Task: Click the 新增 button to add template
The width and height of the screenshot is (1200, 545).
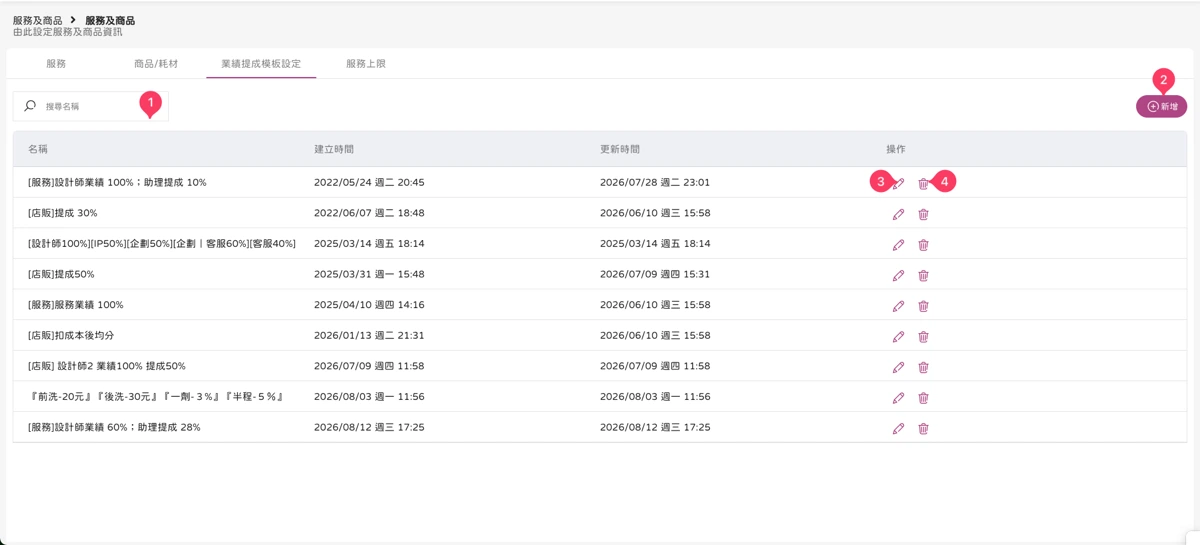Action: [x=1161, y=106]
